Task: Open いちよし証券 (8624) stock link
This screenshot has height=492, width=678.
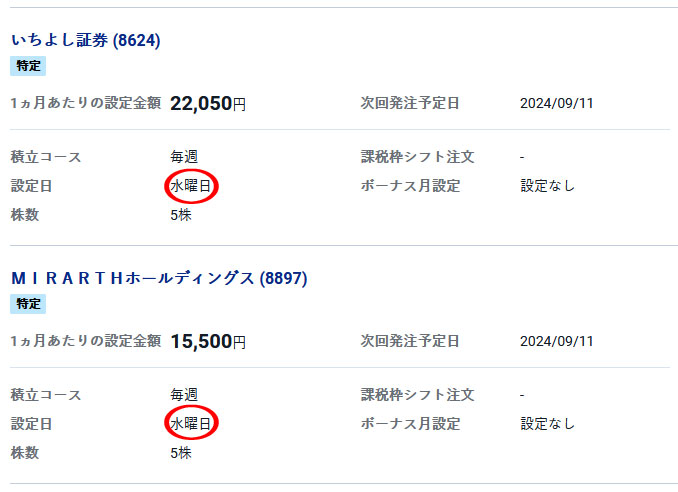Action: point(86,40)
